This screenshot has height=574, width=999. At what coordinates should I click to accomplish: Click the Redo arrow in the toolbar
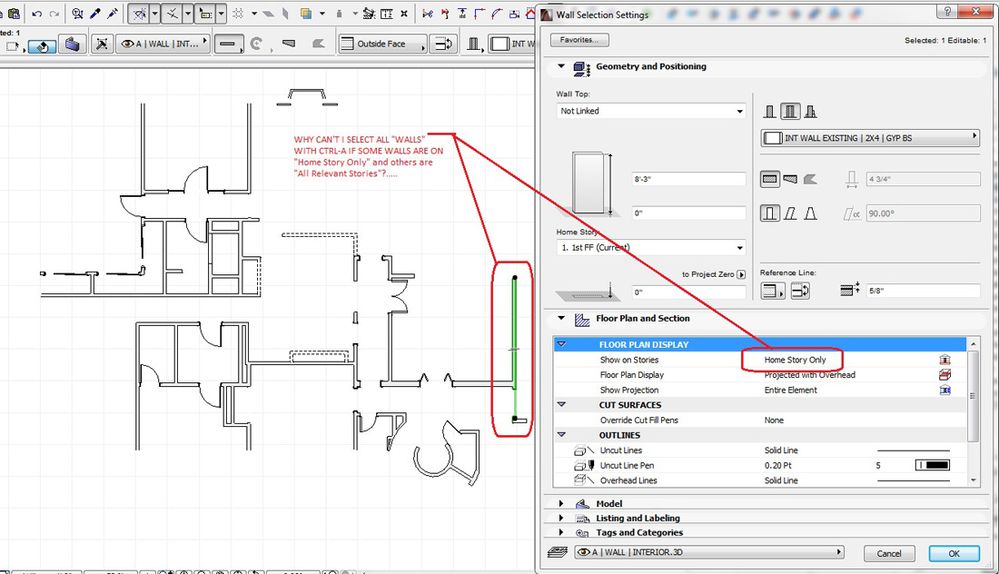pyautogui.click(x=55, y=13)
